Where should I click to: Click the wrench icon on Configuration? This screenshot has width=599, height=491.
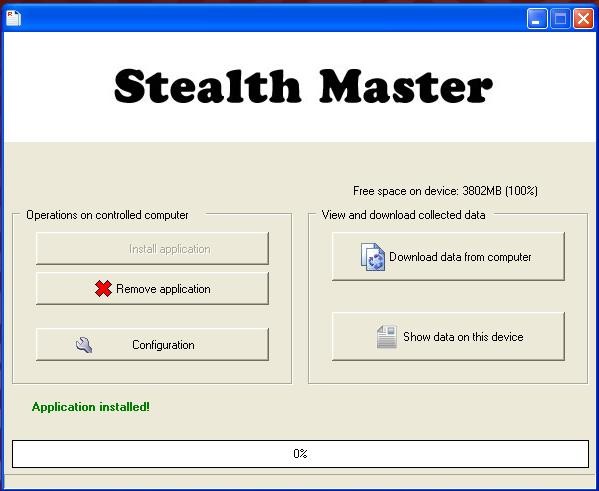click(84, 345)
